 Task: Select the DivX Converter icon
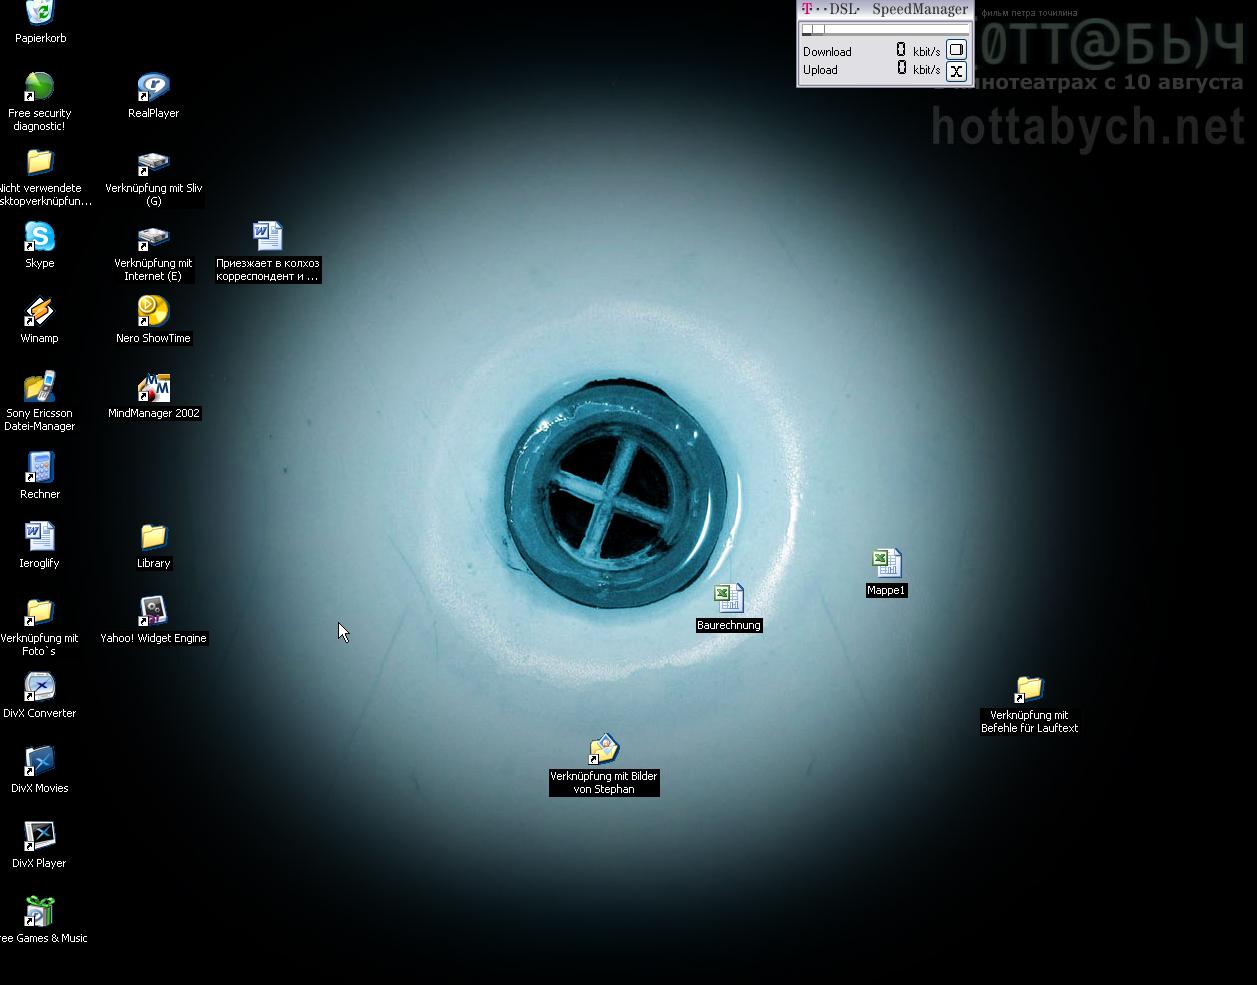pyautogui.click(x=39, y=688)
